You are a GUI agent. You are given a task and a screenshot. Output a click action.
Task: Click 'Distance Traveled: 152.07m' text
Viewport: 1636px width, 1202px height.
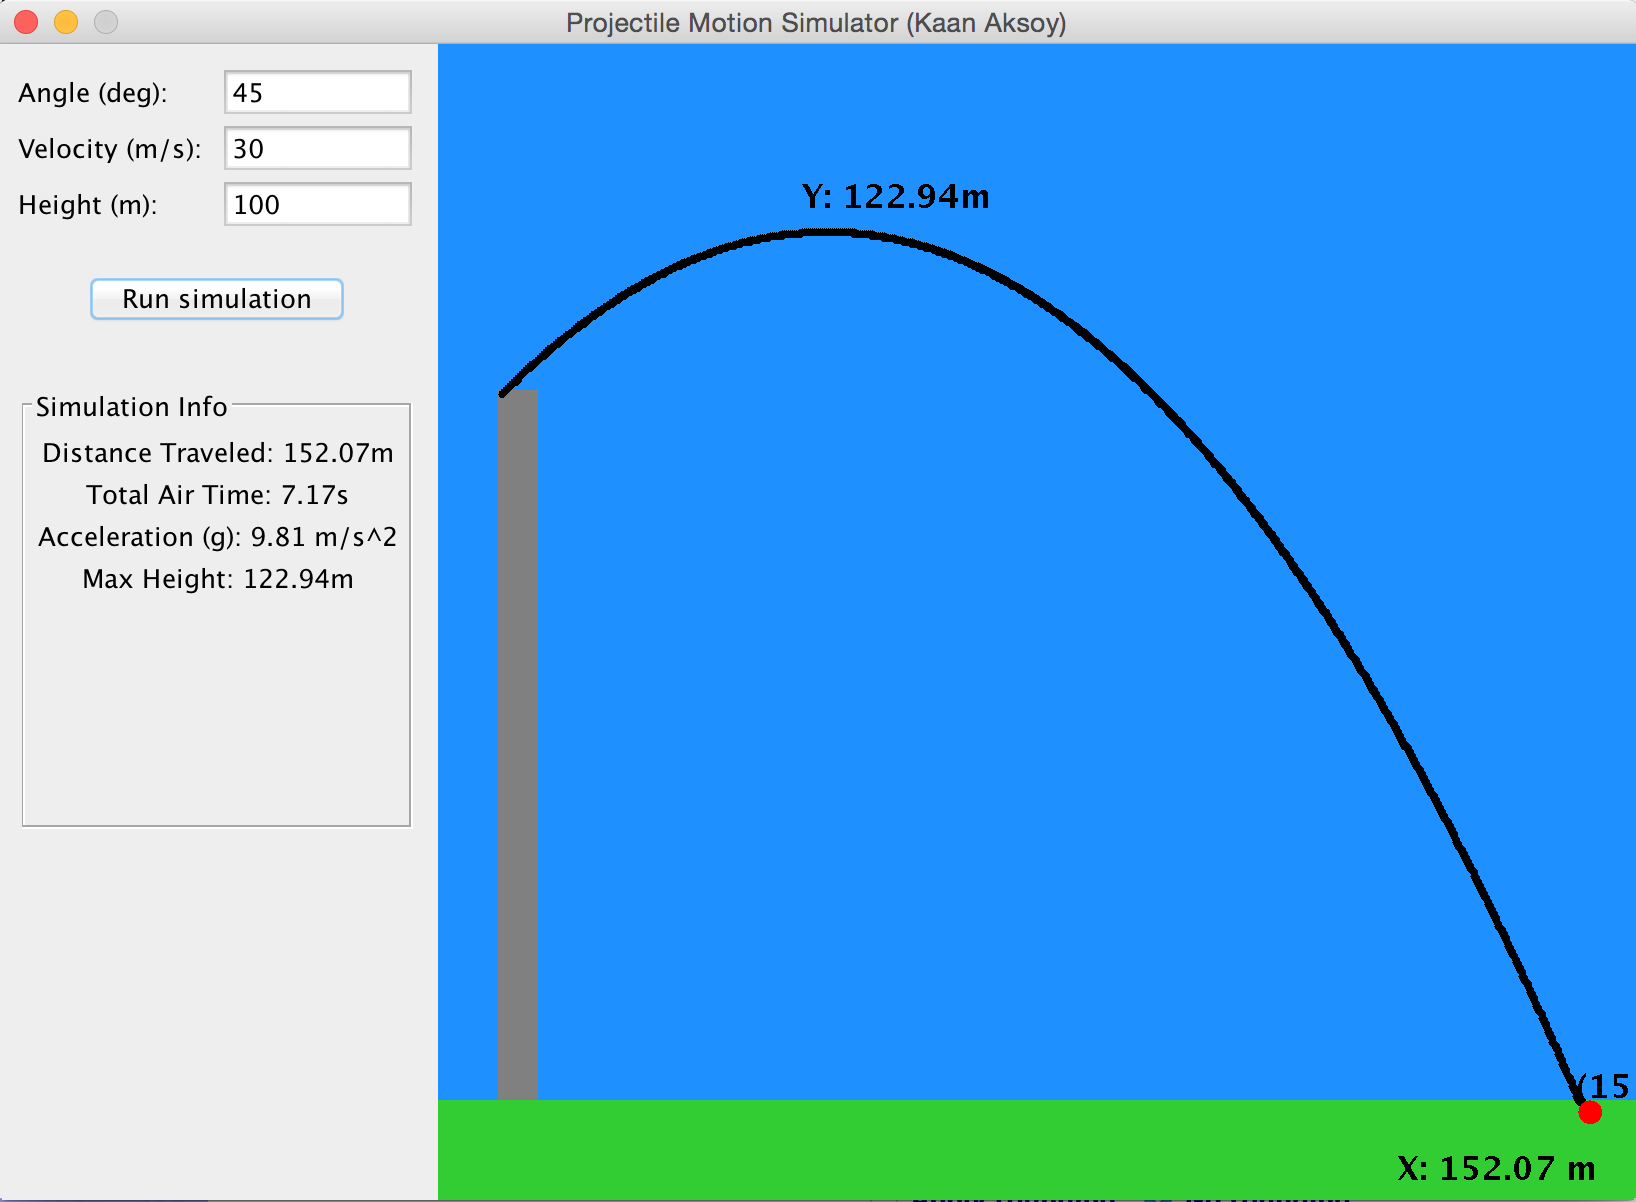point(218,453)
